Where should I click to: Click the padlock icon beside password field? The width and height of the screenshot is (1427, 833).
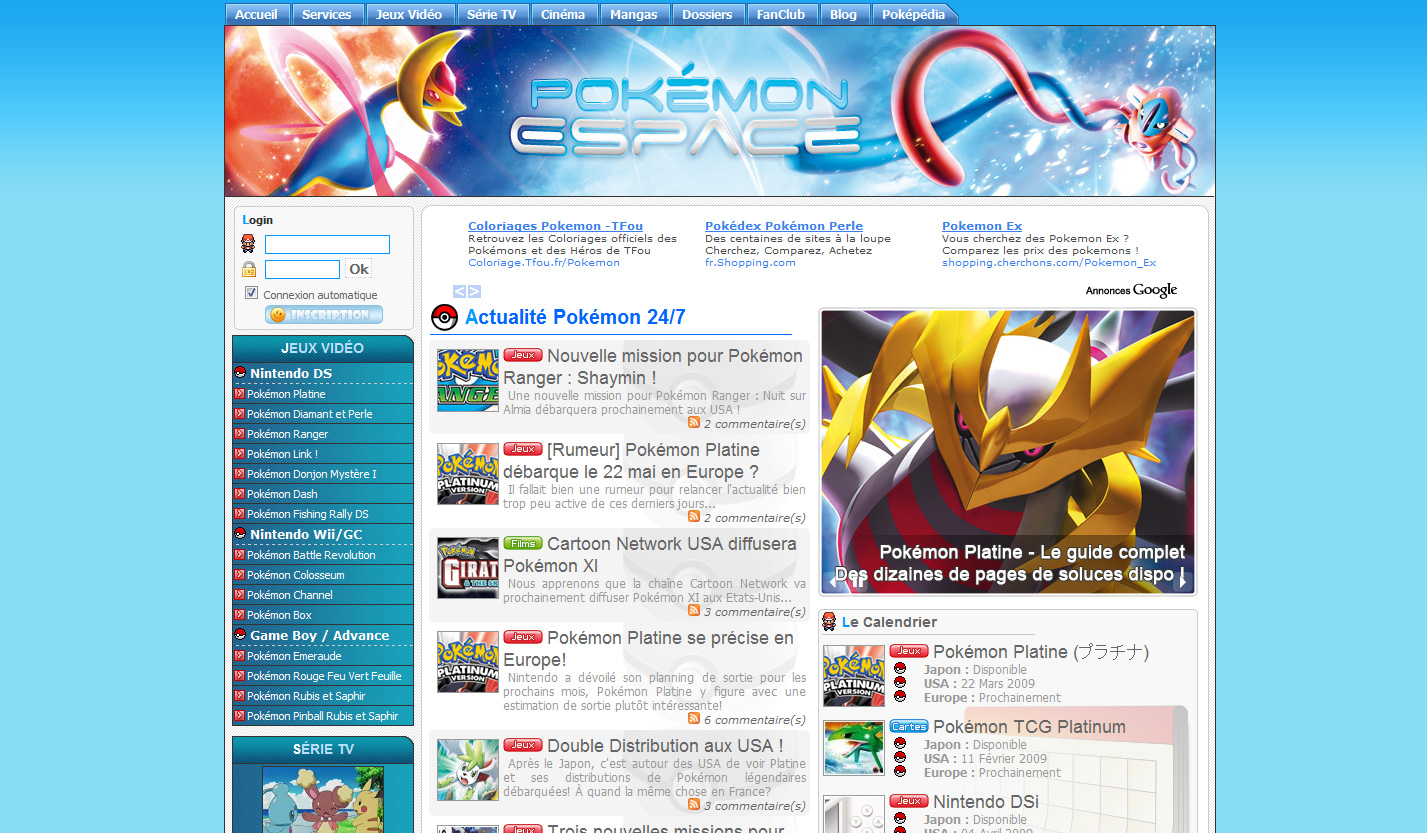[x=248, y=269]
